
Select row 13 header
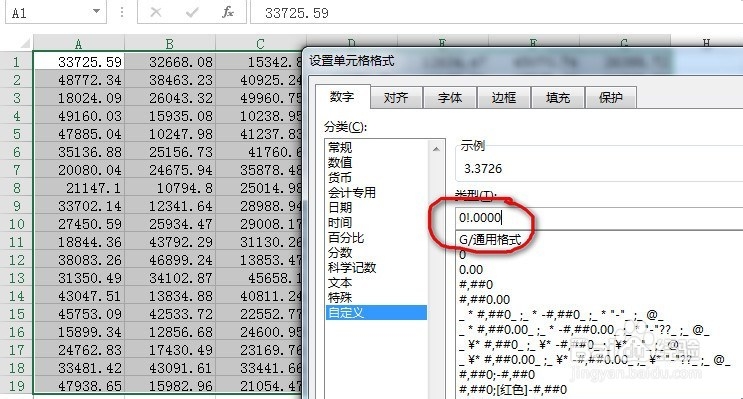tap(16, 278)
